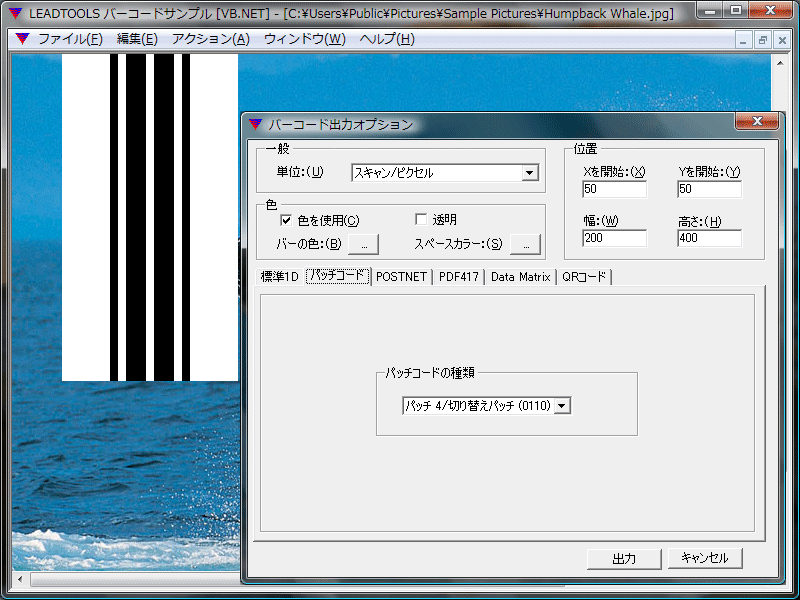Switch to the POSTNET tab
800x600 pixels.
coord(401,277)
